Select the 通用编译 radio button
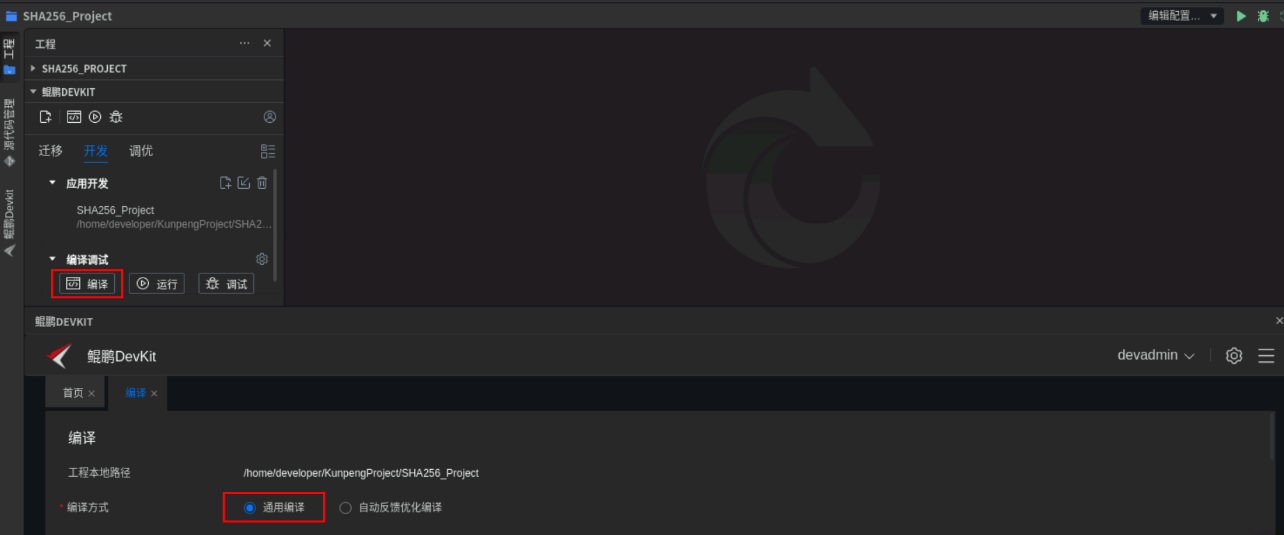1284x535 pixels. tap(250, 508)
